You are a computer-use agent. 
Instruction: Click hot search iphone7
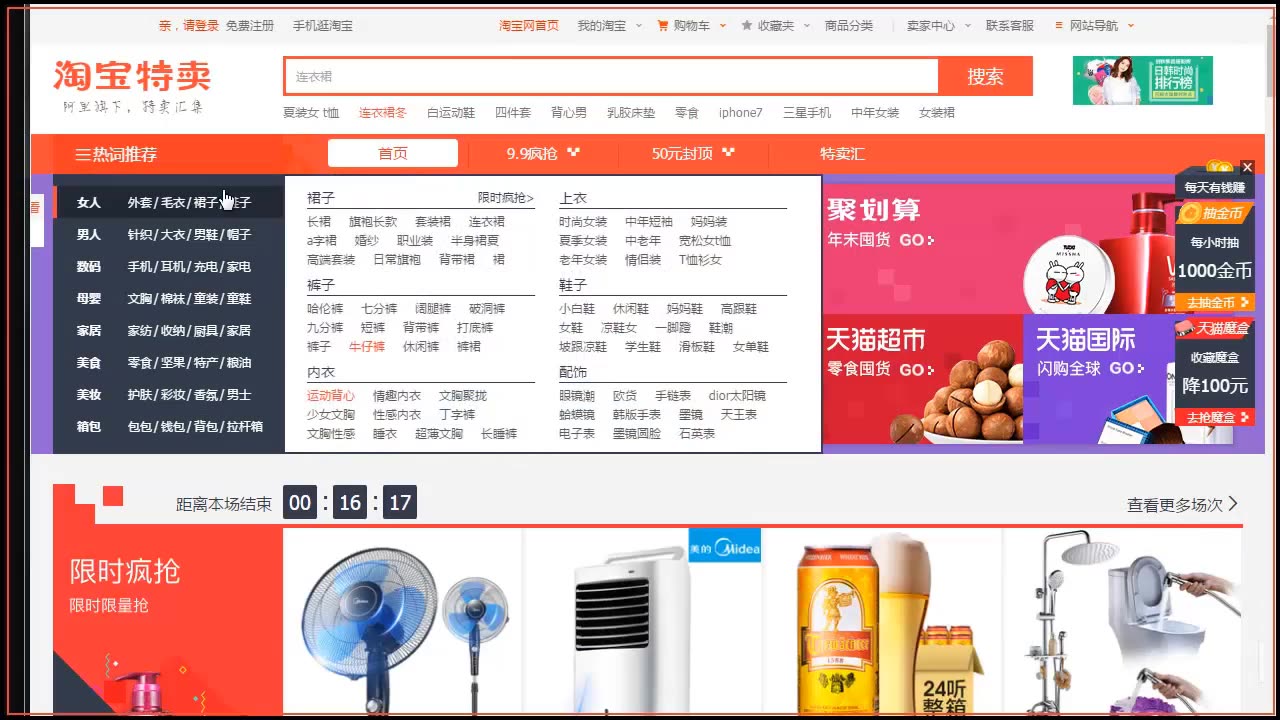[x=740, y=112]
